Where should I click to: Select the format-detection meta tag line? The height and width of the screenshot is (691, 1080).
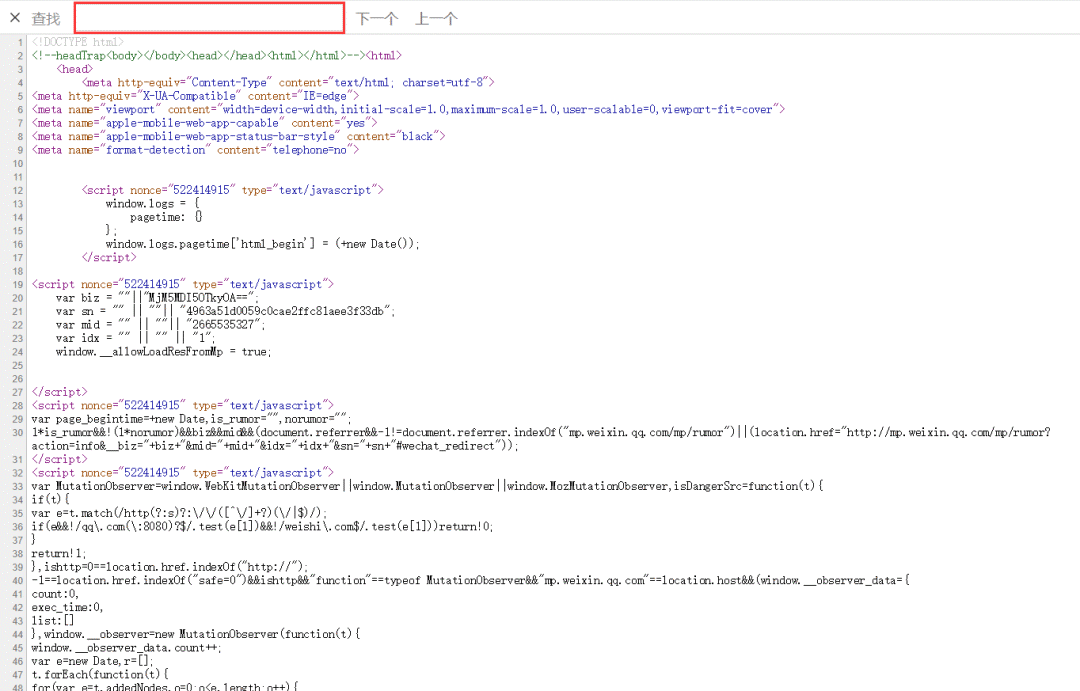point(195,149)
